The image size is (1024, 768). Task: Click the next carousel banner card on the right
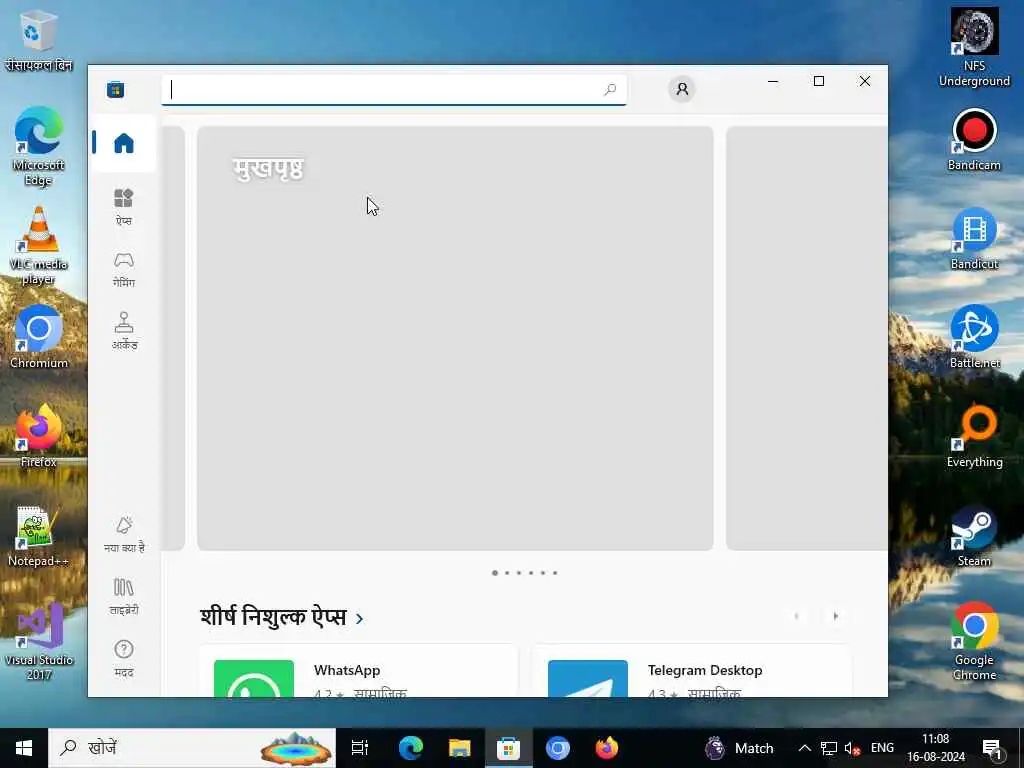(807, 338)
